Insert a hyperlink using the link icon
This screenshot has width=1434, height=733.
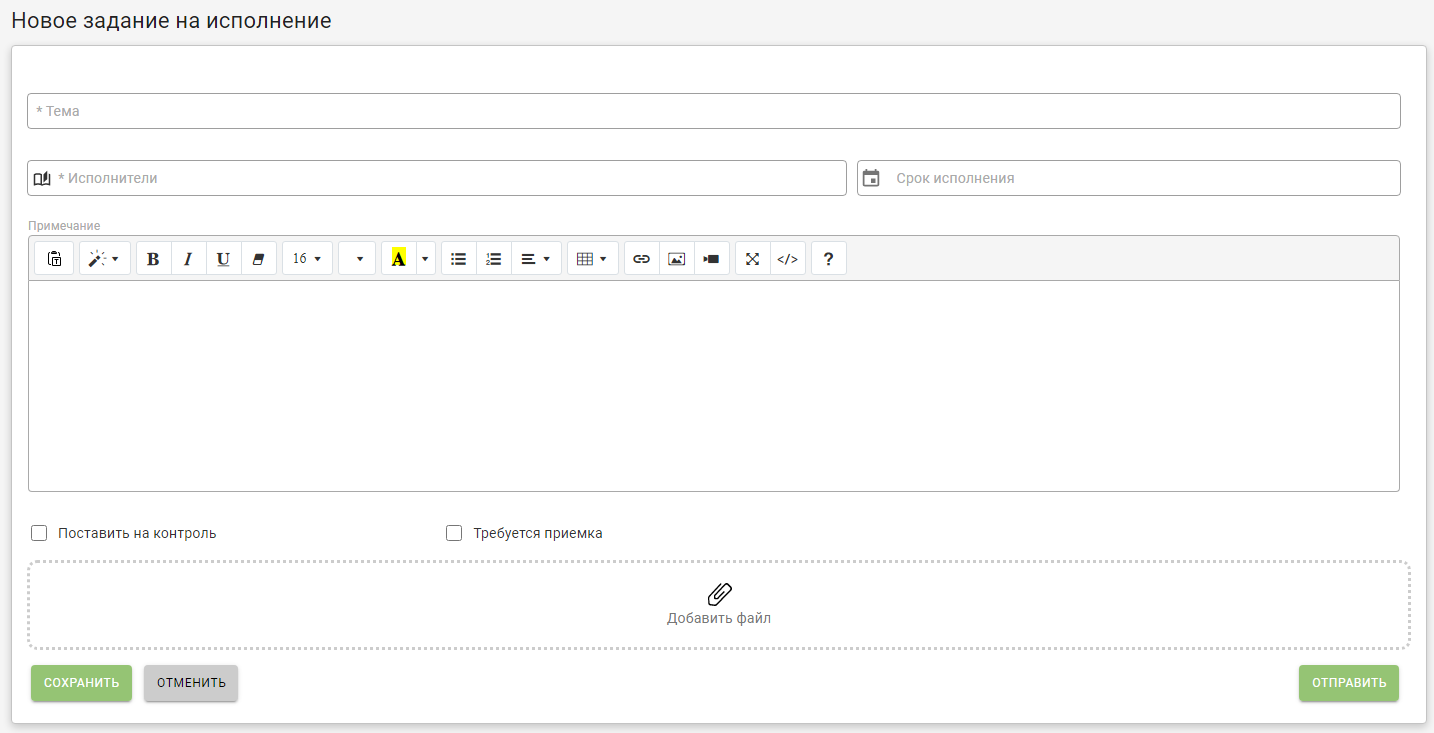click(642, 258)
